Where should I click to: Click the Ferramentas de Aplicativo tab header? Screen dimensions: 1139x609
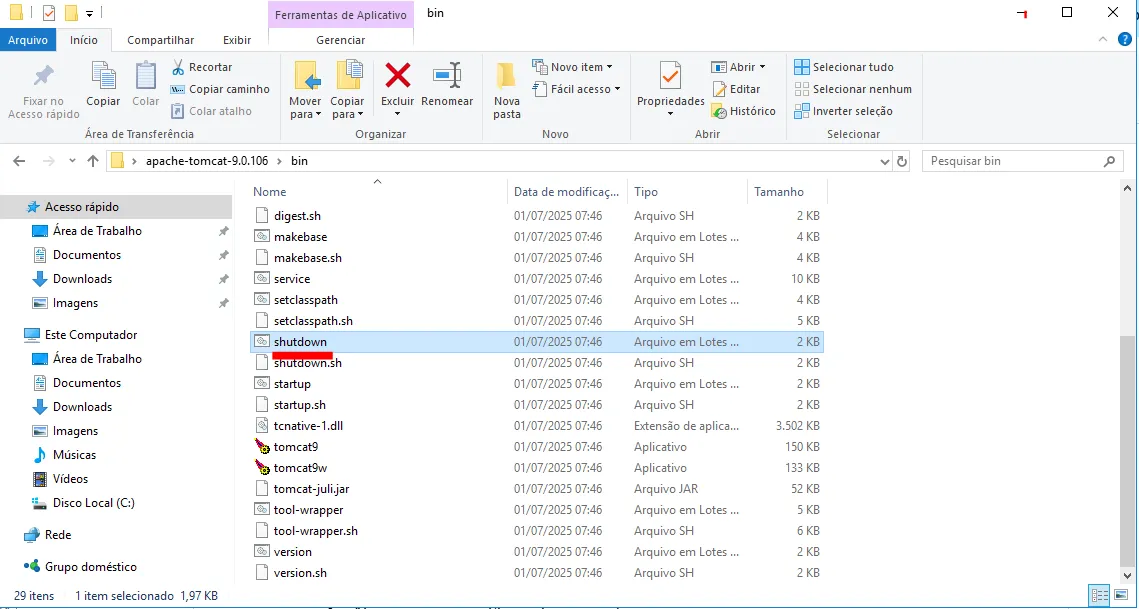(x=341, y=15)
